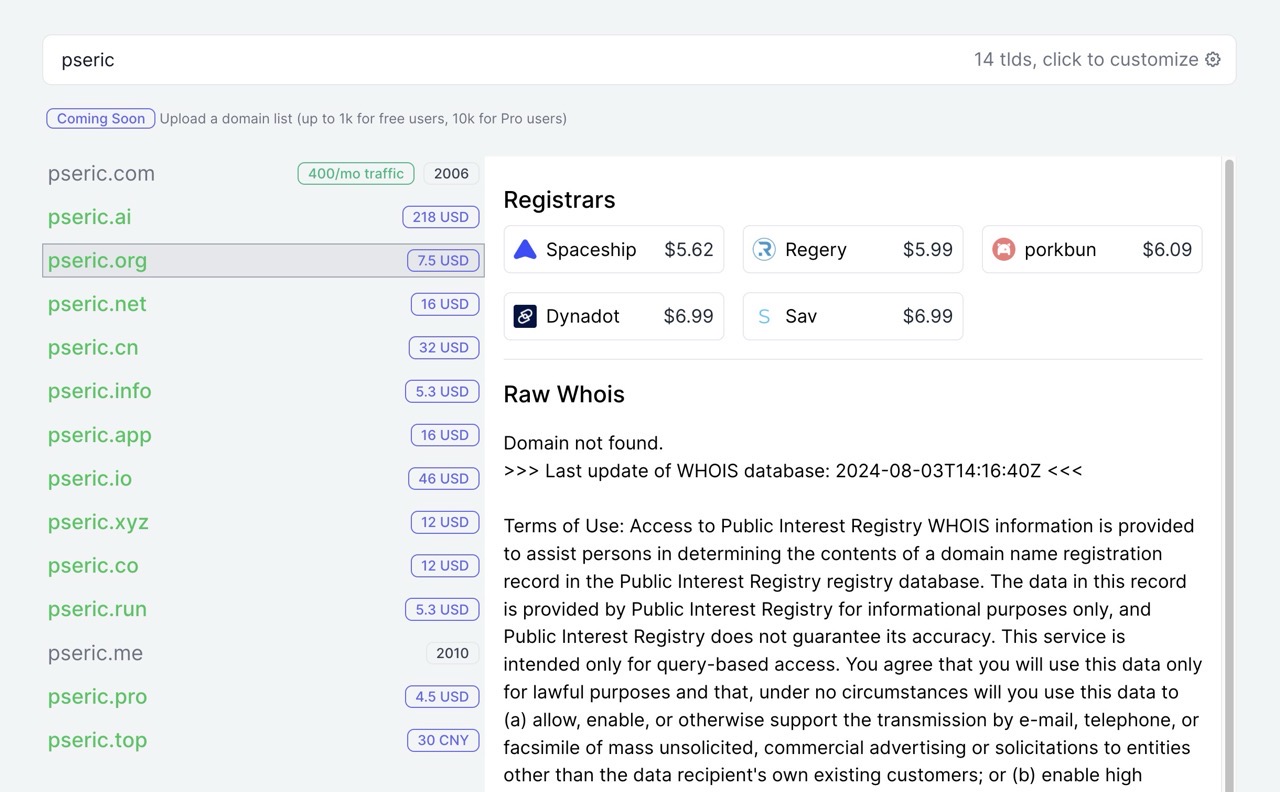Click the 'Domain not found.' text

point(583,443)
